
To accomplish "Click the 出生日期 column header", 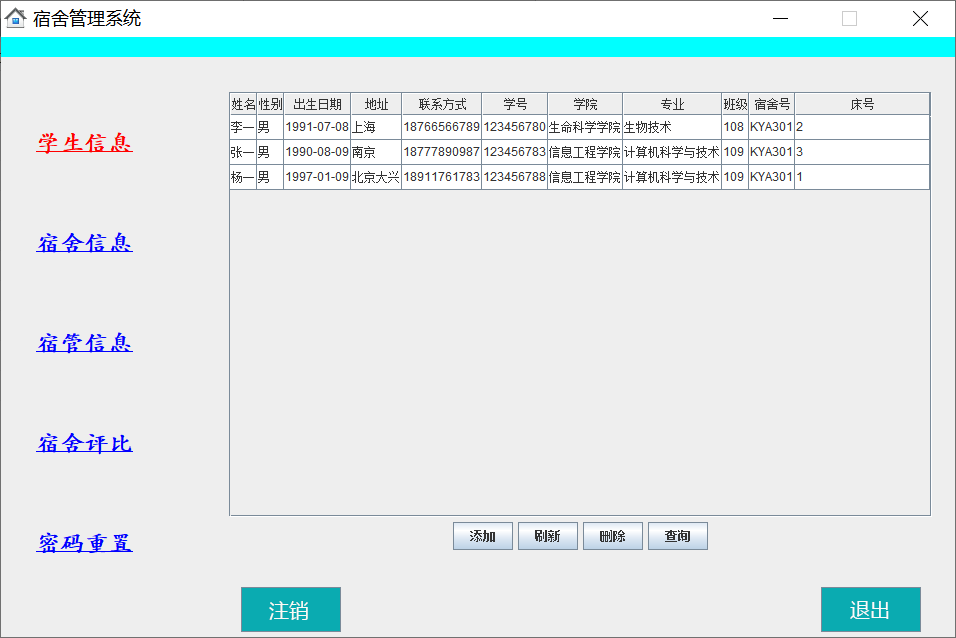I will (x=317, y=104).
